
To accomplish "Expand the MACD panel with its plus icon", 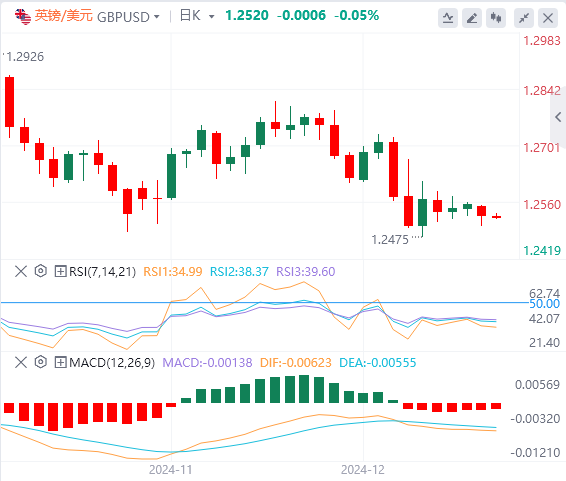I will pos(60,362).
